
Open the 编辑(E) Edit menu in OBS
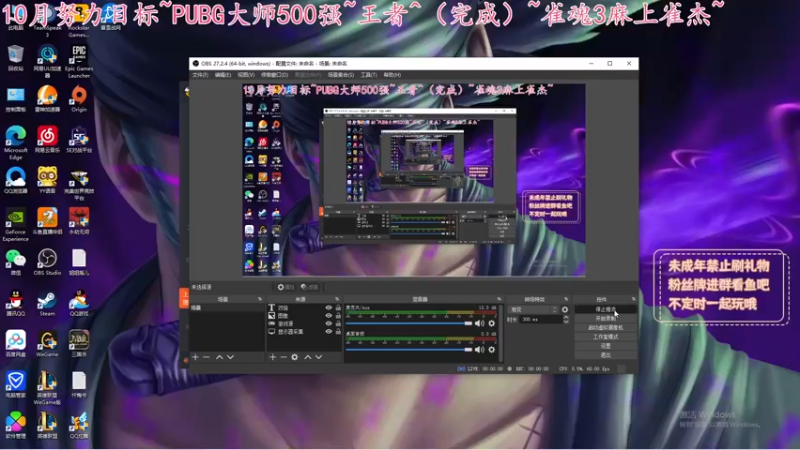(x=222, y=75)
